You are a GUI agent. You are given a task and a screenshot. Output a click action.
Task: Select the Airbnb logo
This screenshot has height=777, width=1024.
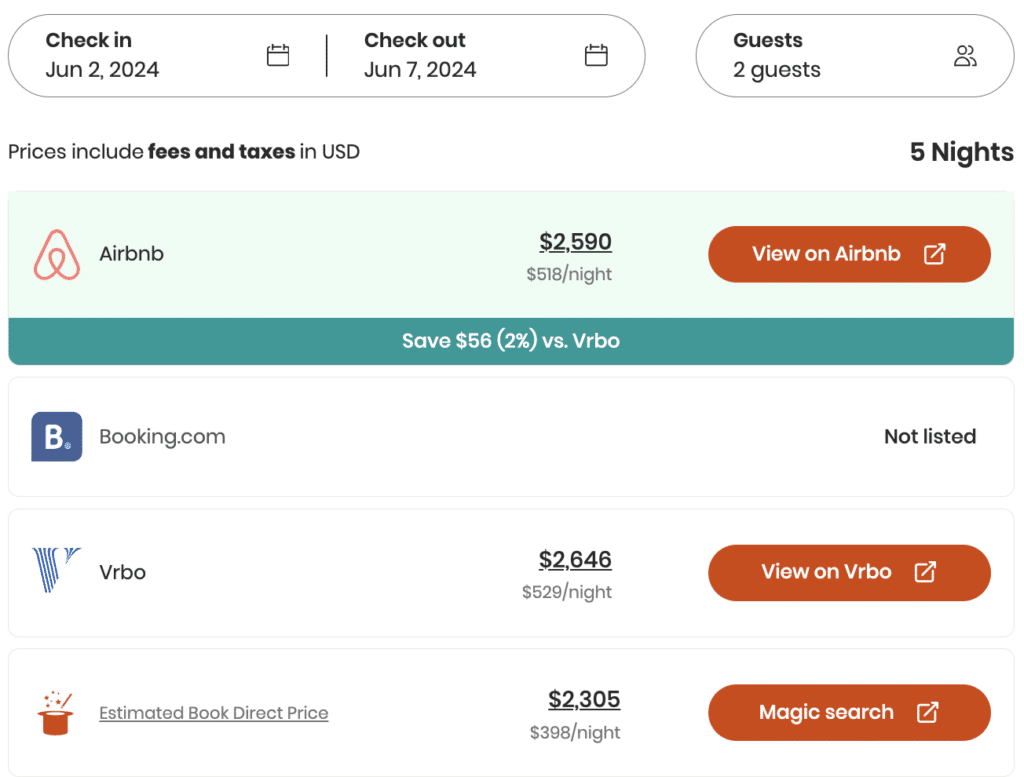[x=57, y=254]
